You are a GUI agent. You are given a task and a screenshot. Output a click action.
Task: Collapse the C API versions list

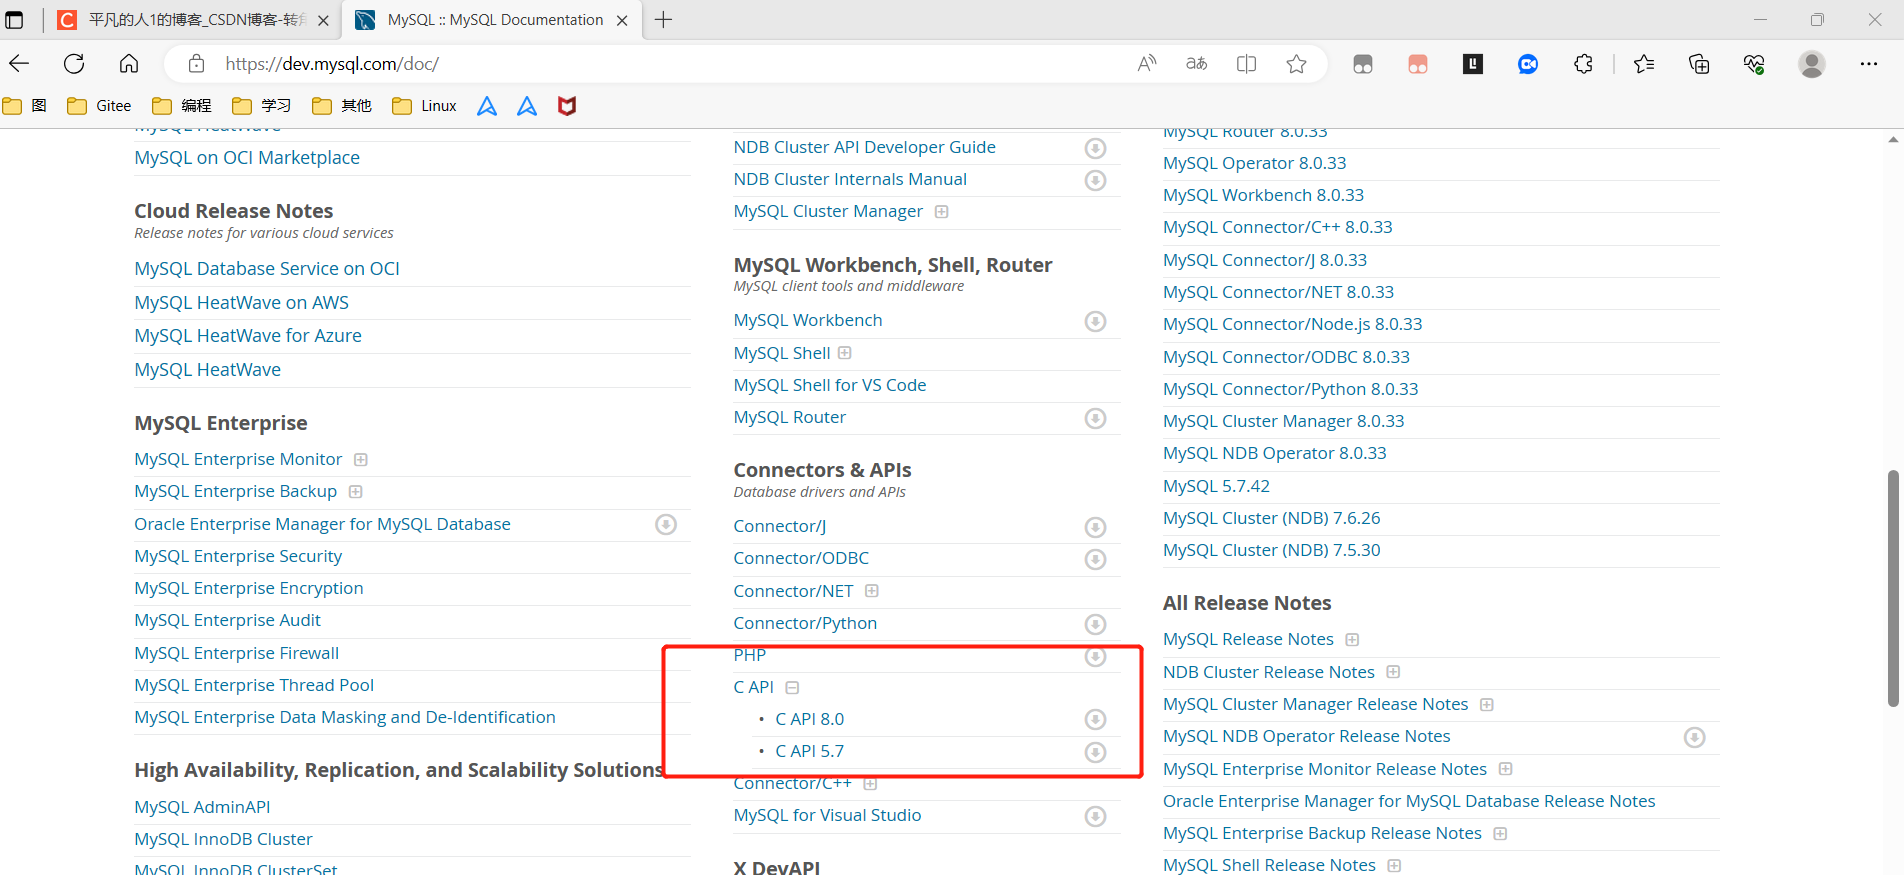(x=793, y=688)
